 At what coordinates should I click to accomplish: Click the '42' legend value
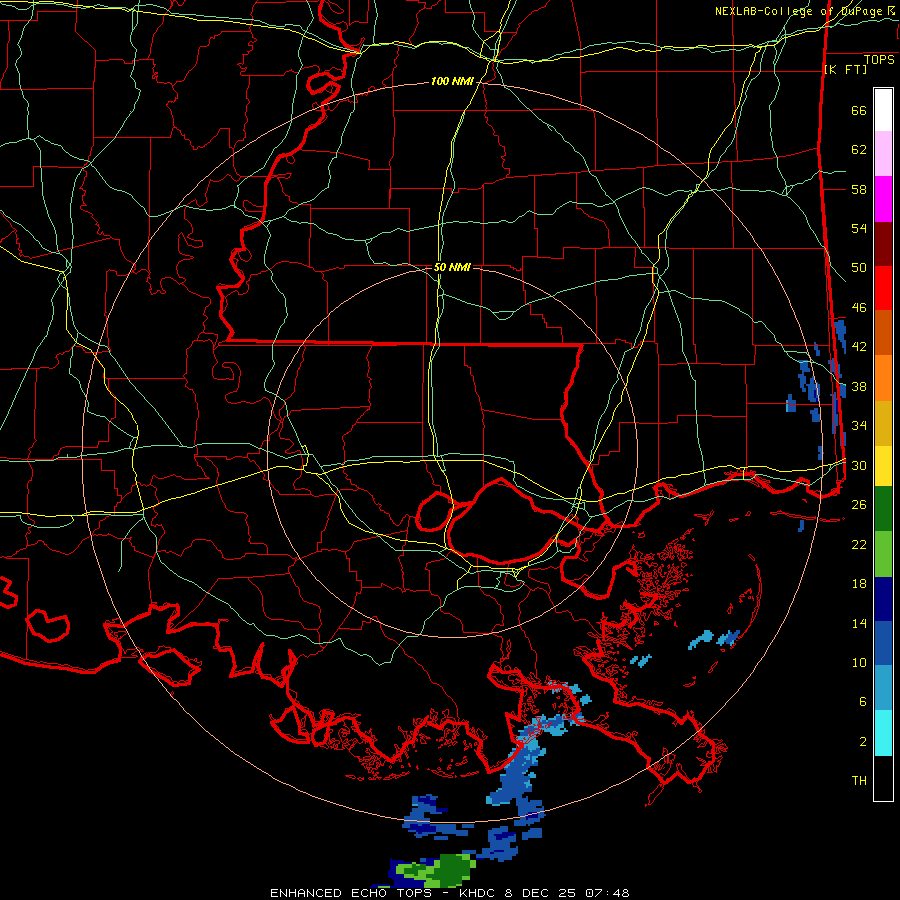coord(859,347)
